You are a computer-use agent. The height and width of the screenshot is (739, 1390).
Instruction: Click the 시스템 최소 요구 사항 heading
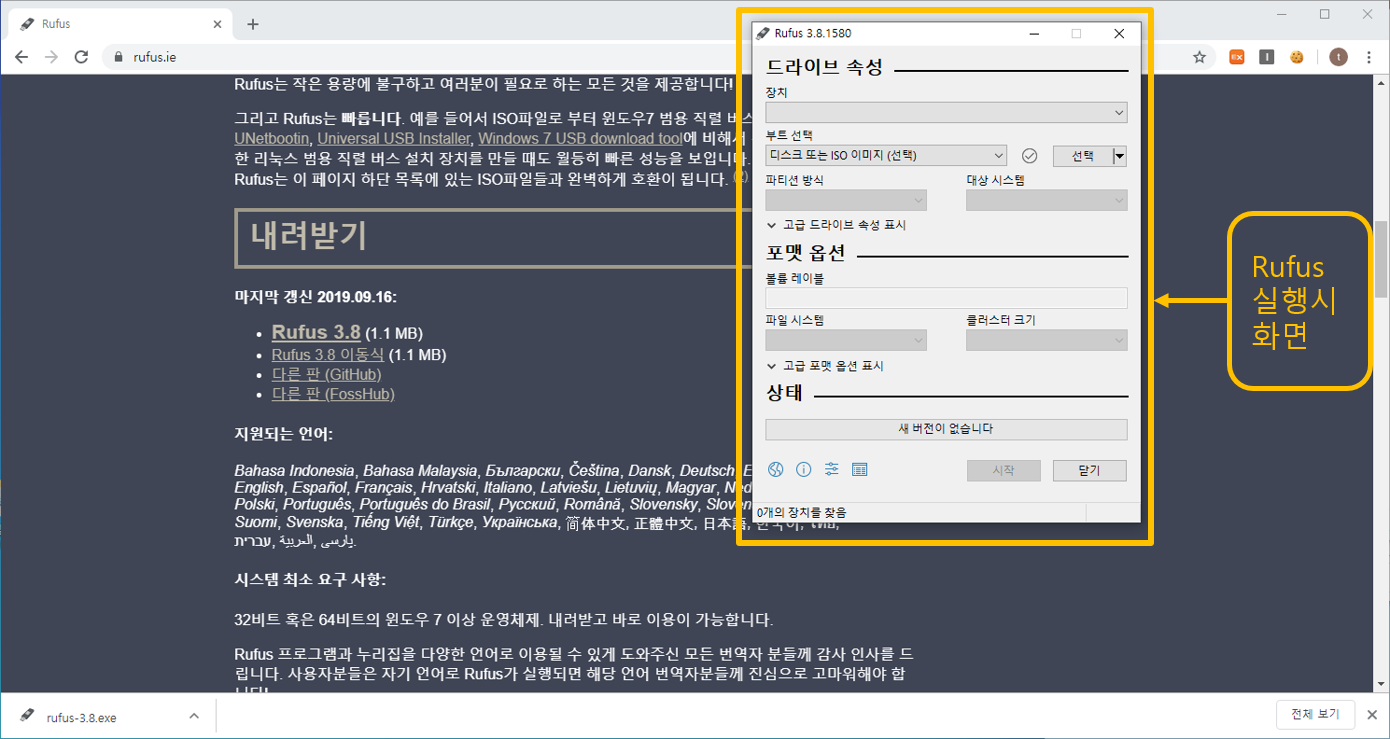(310, 580)
